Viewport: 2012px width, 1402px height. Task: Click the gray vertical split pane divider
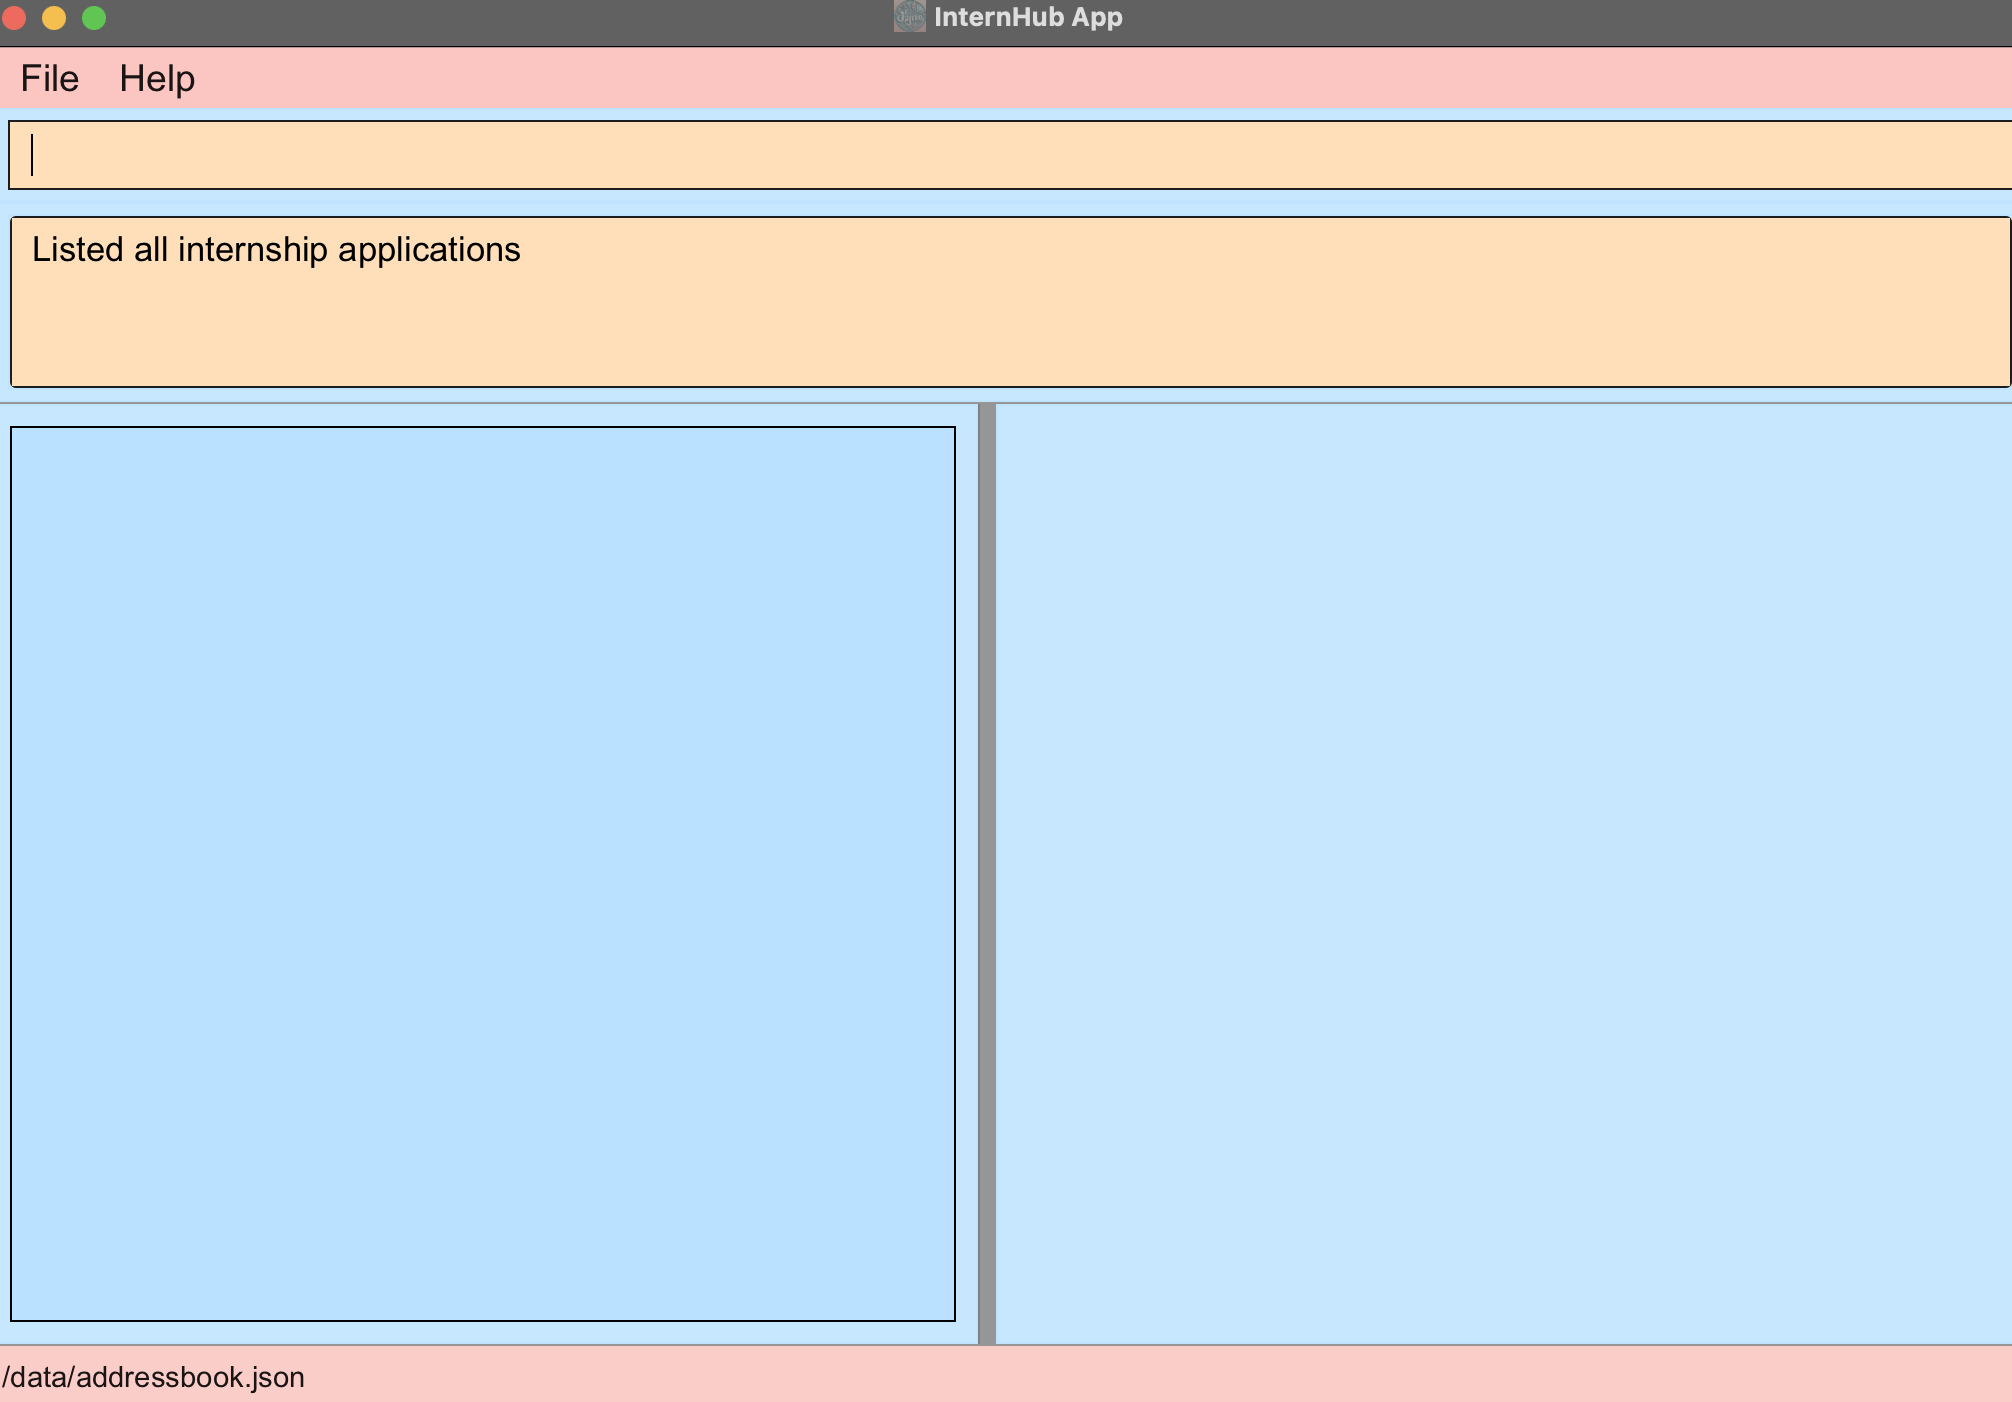click(986, 873)
